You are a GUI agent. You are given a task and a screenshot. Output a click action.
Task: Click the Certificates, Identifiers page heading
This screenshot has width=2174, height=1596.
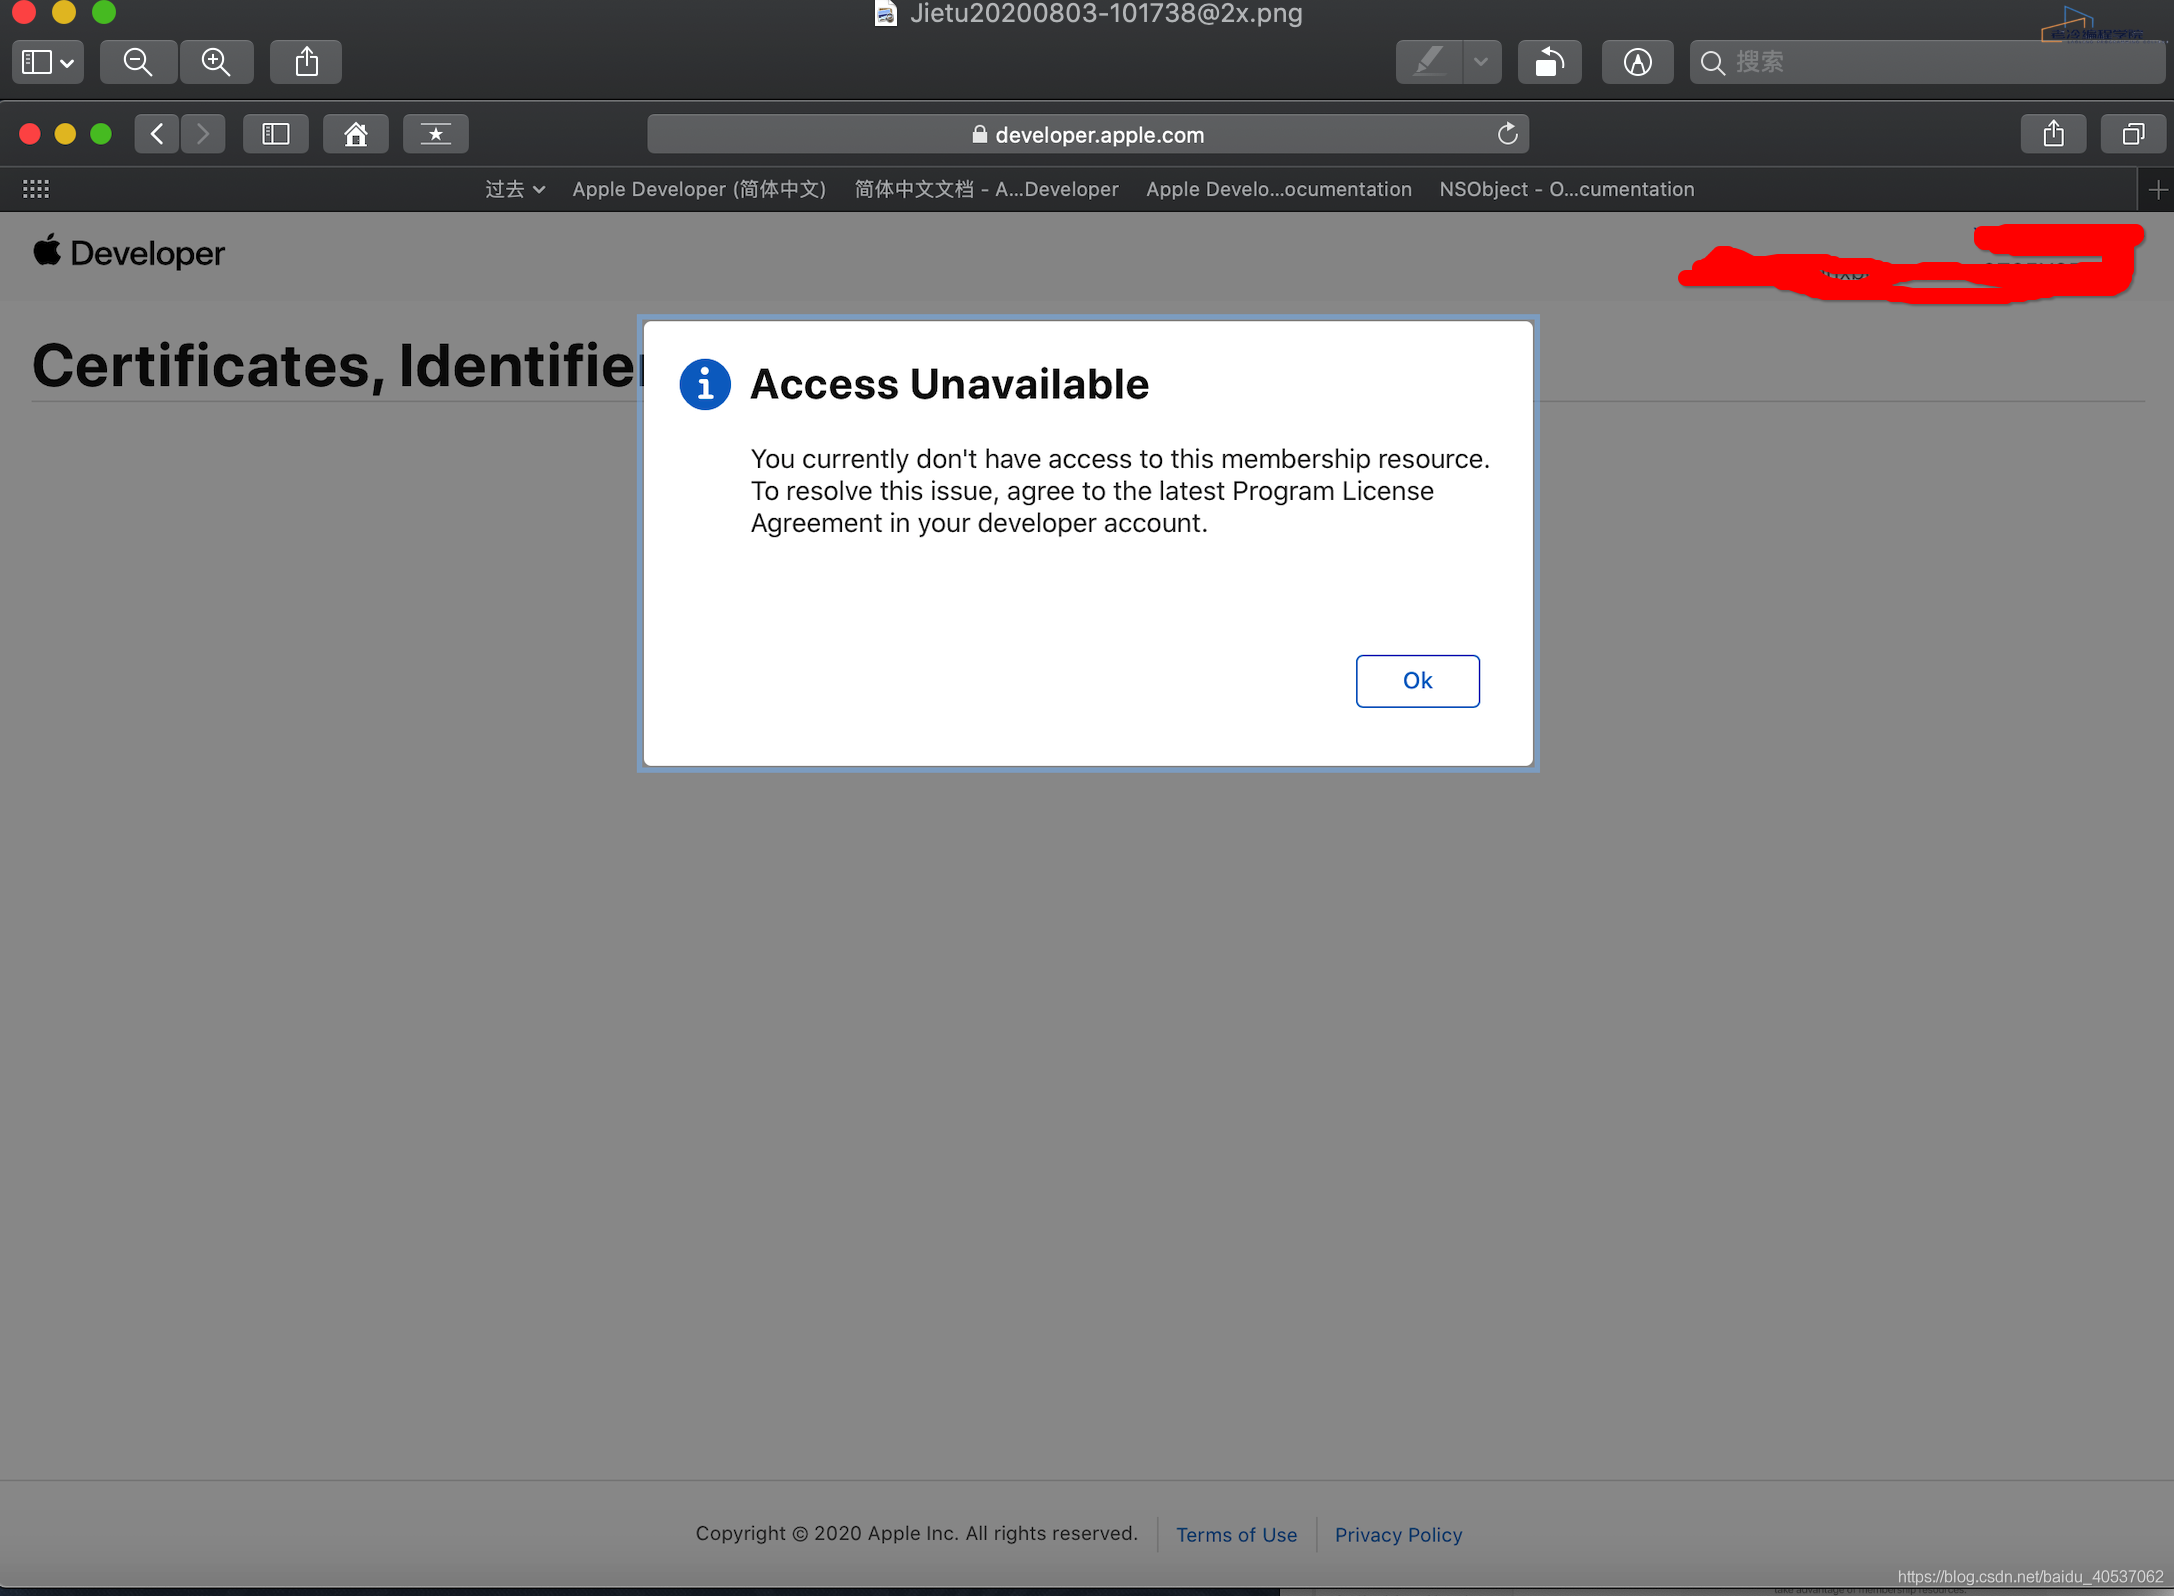(x=338, y=365)
